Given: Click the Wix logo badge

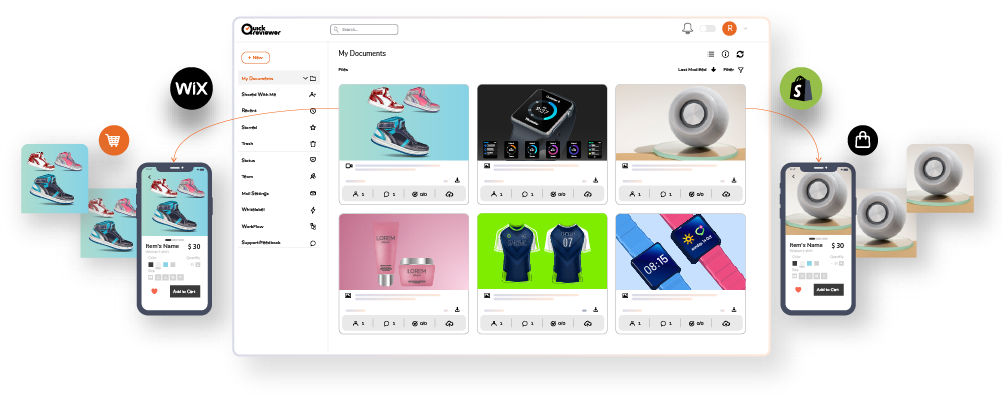Looking at the screenshot, I should pyautogui.click(x=191, y=88).
